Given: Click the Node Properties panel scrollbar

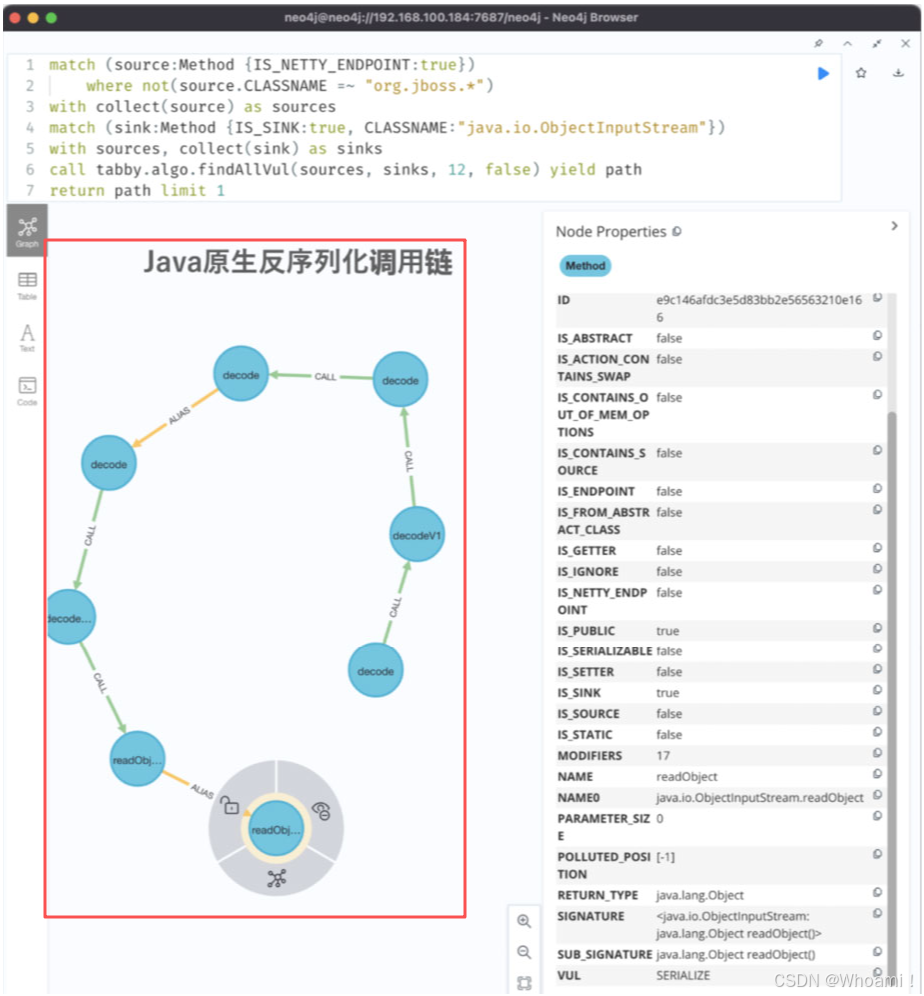Looking at the screenshot, I should tap(892, 699).
